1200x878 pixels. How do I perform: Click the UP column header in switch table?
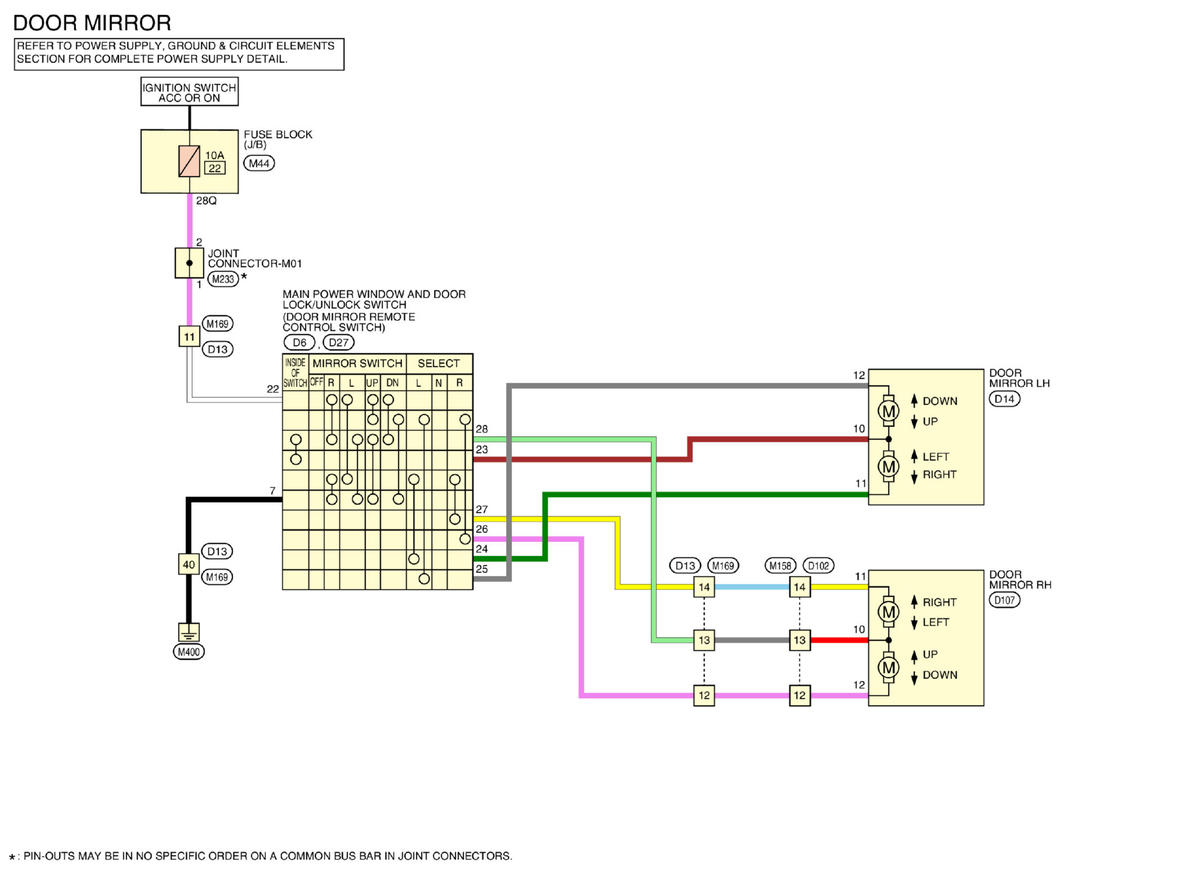point(372,382)
